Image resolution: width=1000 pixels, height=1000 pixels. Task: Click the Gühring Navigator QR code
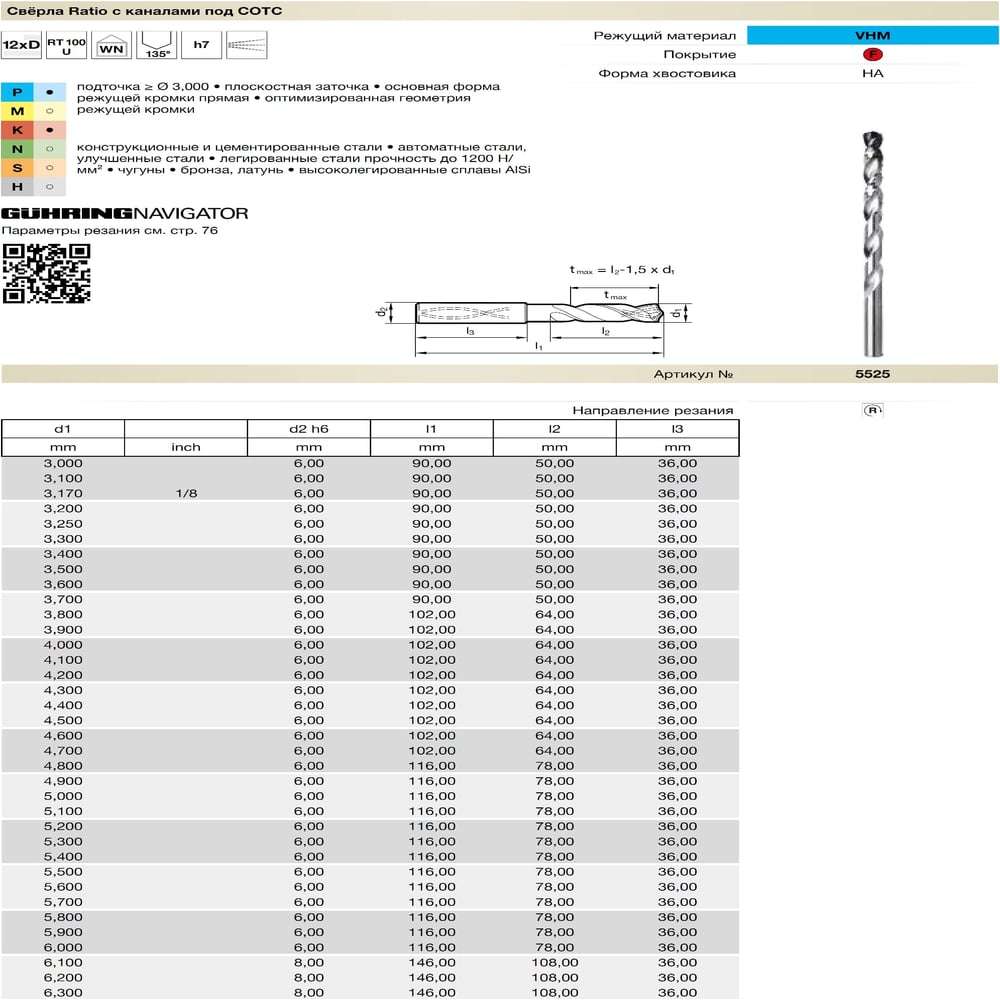[47, 273]
